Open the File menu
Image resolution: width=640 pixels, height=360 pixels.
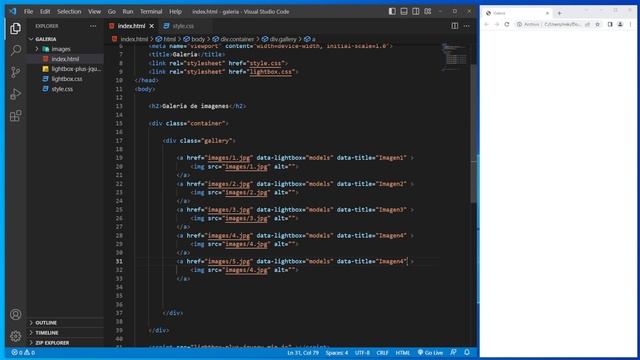point(28,11)
